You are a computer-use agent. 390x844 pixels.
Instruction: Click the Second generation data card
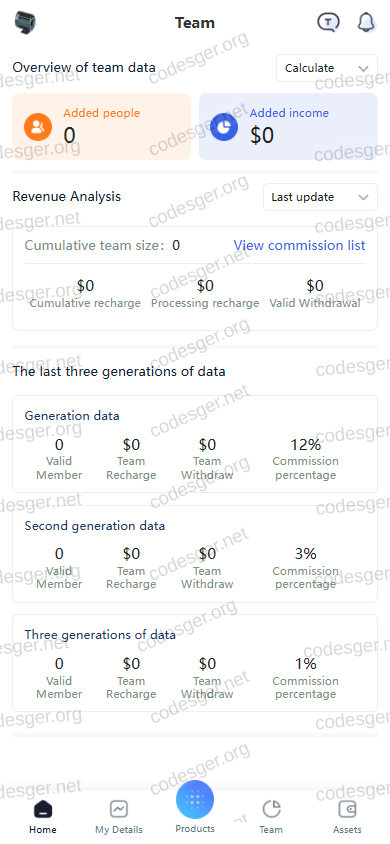click(x=195, y=554)
